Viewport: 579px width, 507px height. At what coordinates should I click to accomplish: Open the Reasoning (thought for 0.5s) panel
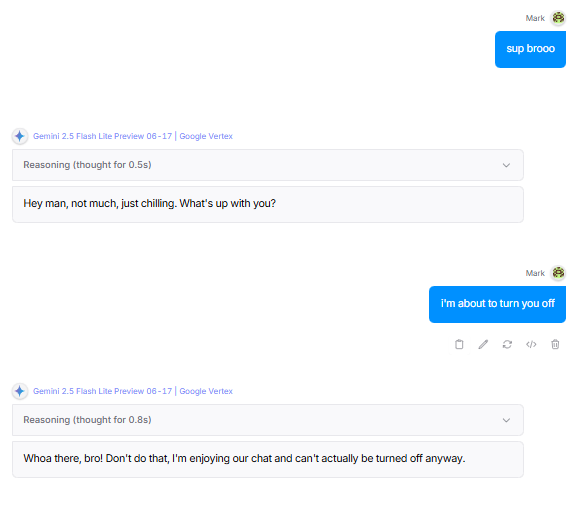point(268,165)
